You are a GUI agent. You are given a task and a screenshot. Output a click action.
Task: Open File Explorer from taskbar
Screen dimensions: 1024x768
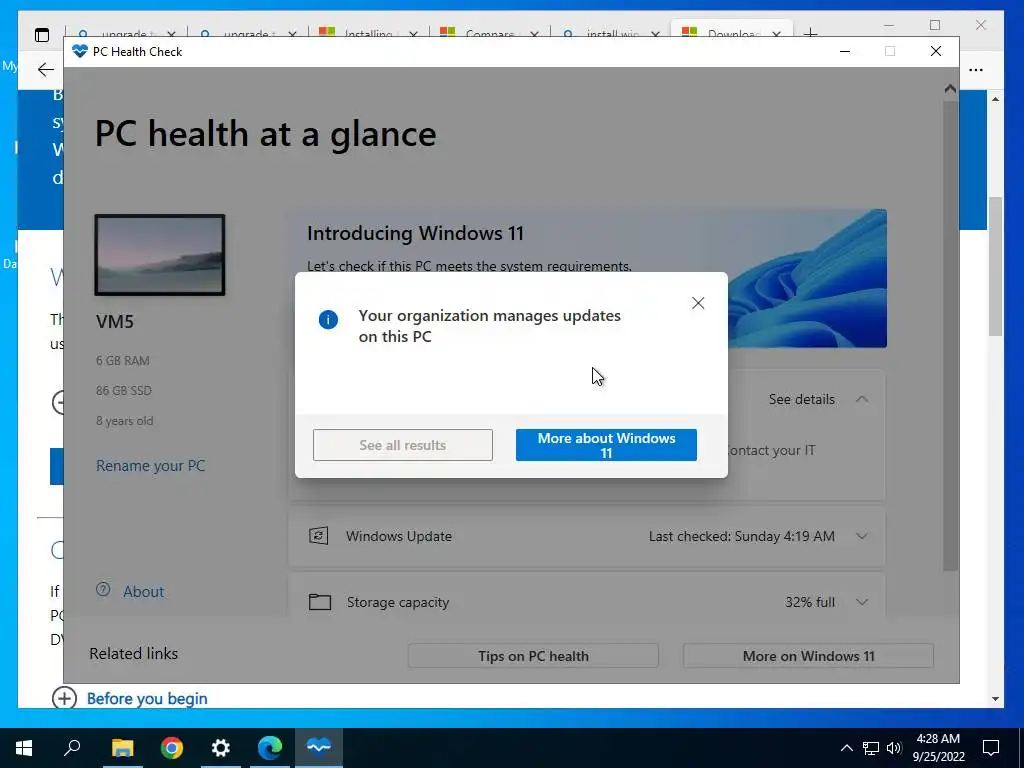pyautogui.click(x=122, y=748)
